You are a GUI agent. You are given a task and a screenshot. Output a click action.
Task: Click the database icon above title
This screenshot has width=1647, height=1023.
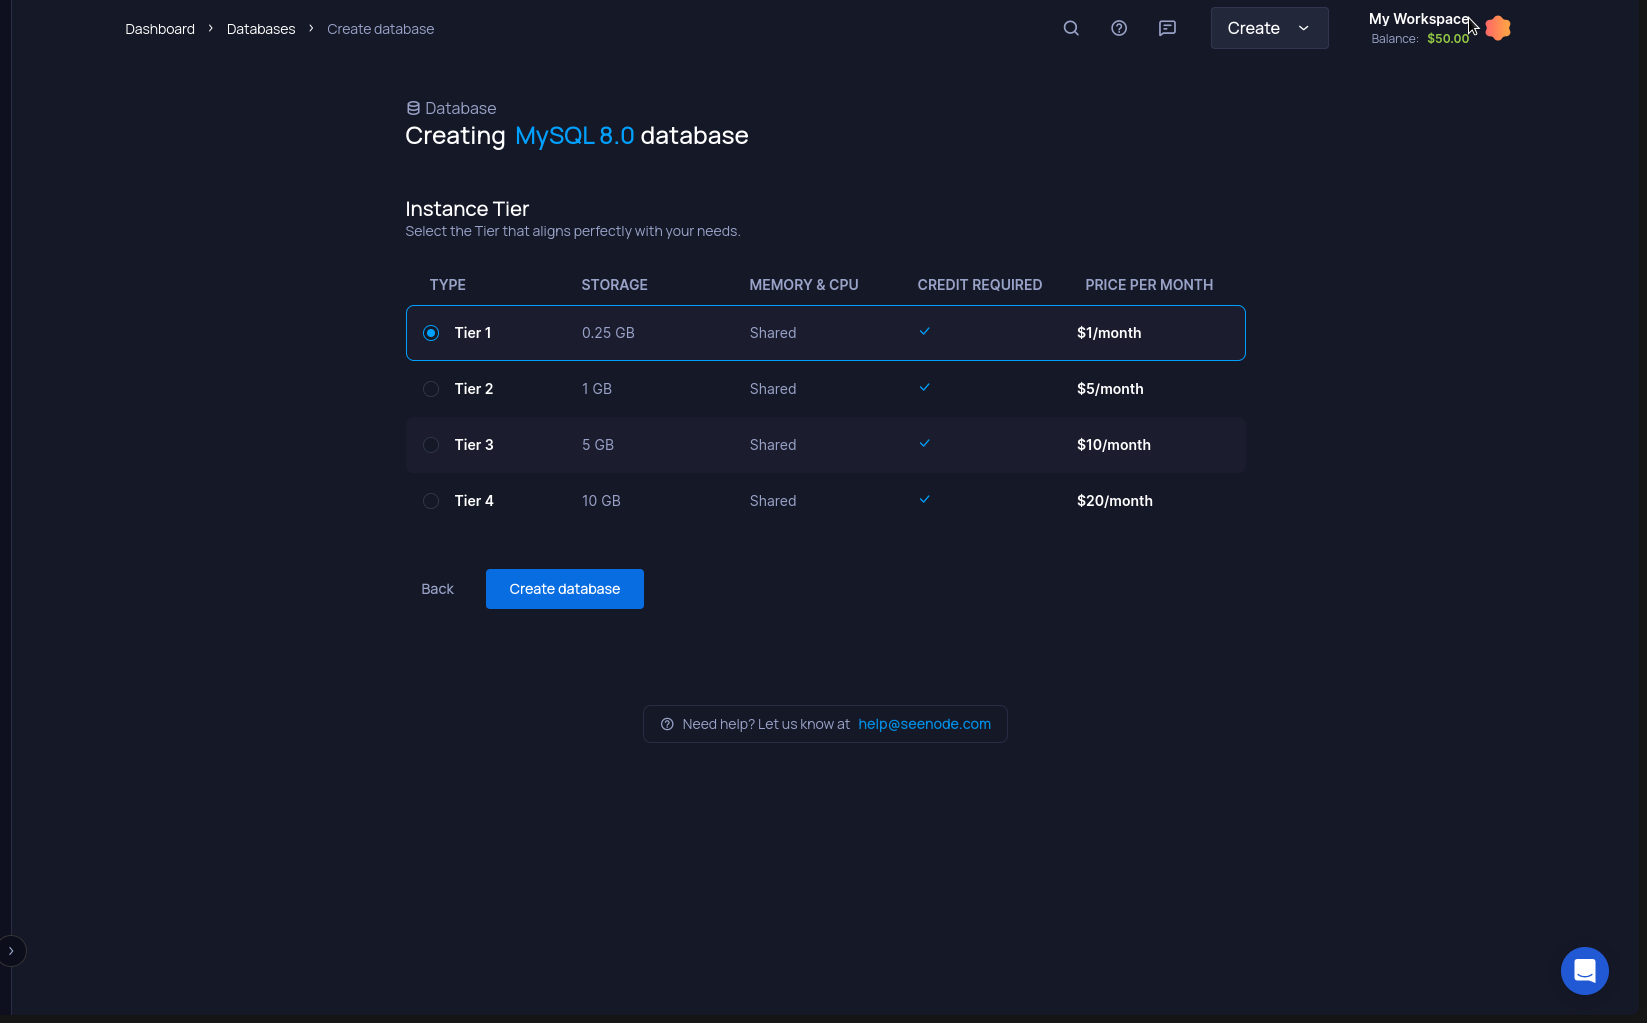pyautogui.click(x=413, y=108)
